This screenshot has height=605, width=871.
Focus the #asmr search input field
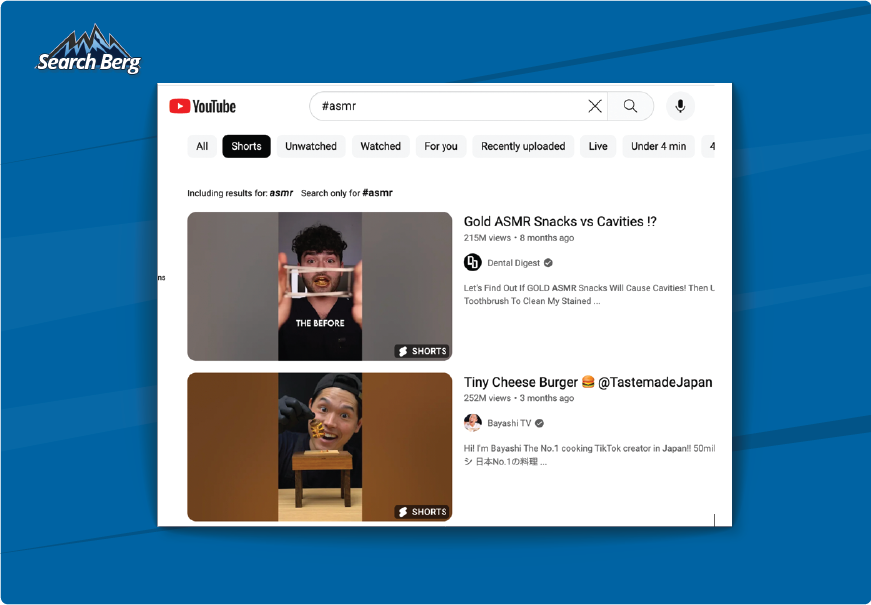tap(450, 106)
